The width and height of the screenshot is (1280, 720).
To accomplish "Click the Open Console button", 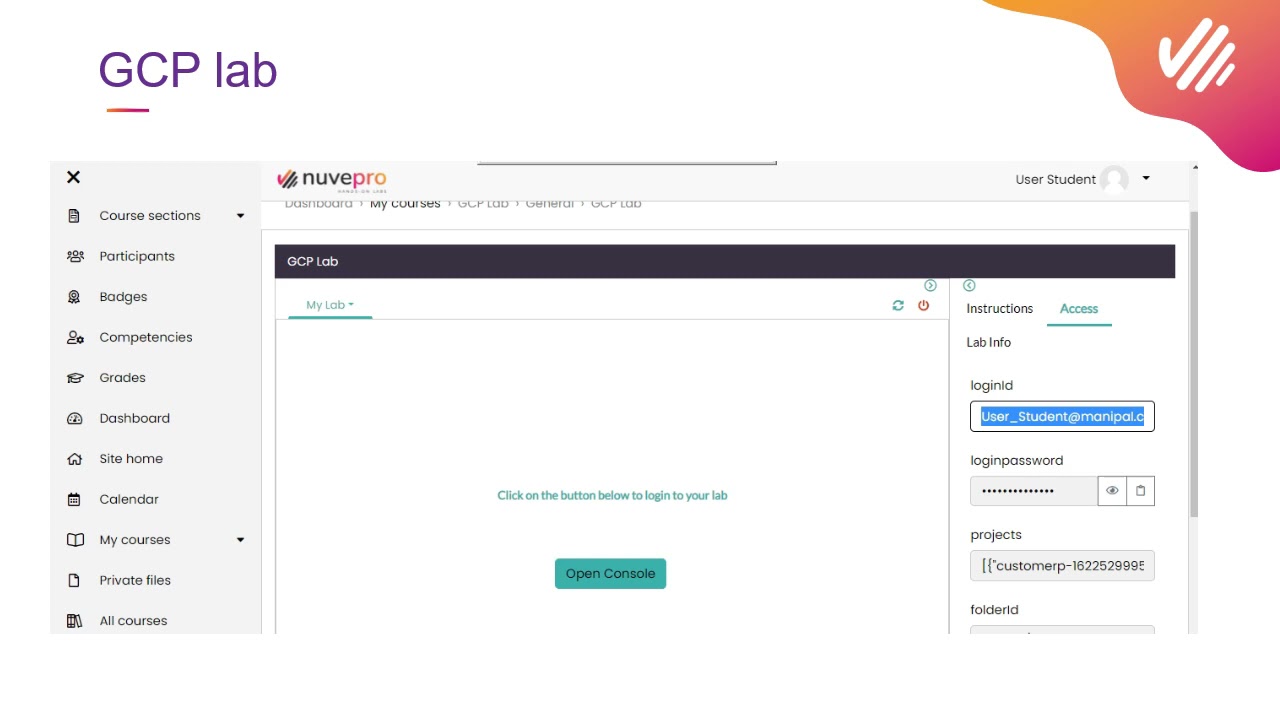I will [610, 574].
